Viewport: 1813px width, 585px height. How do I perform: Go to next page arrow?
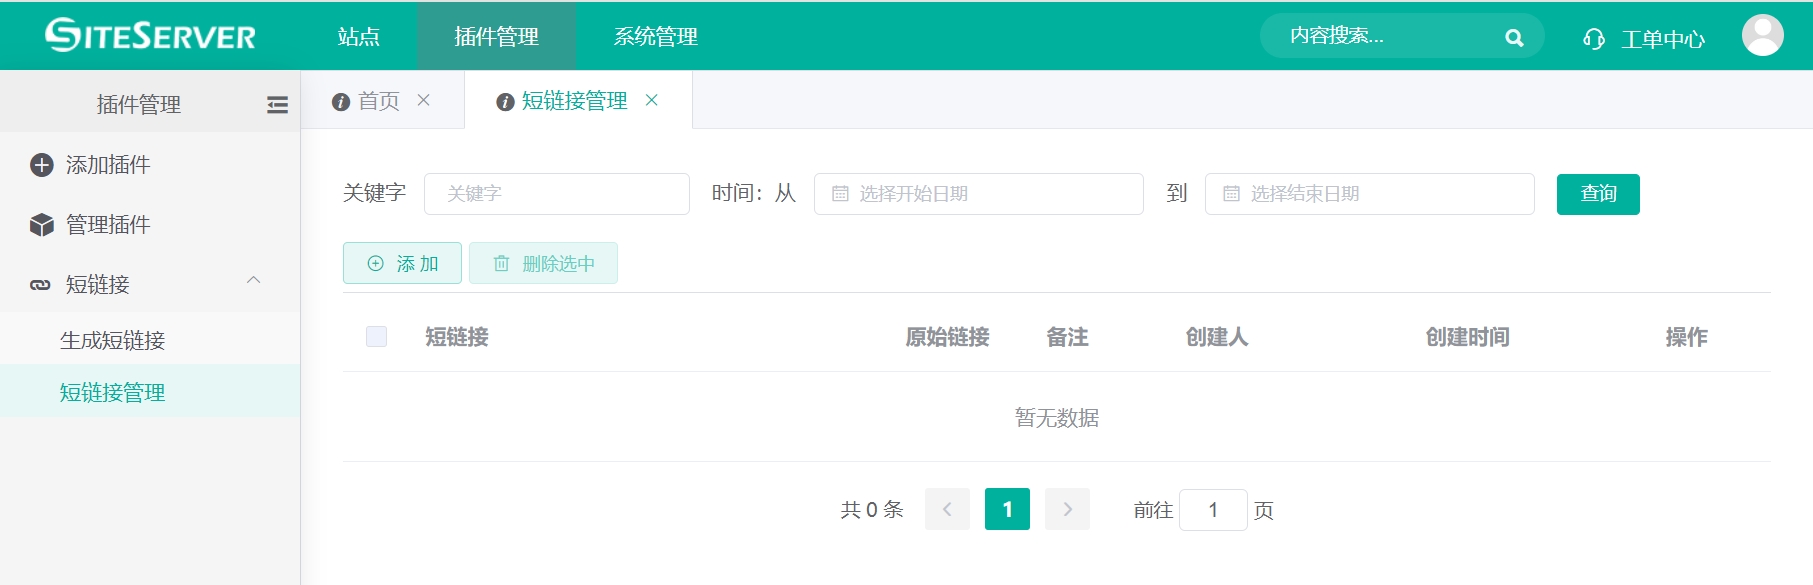pyautogui.click(x=1067, y=510)
